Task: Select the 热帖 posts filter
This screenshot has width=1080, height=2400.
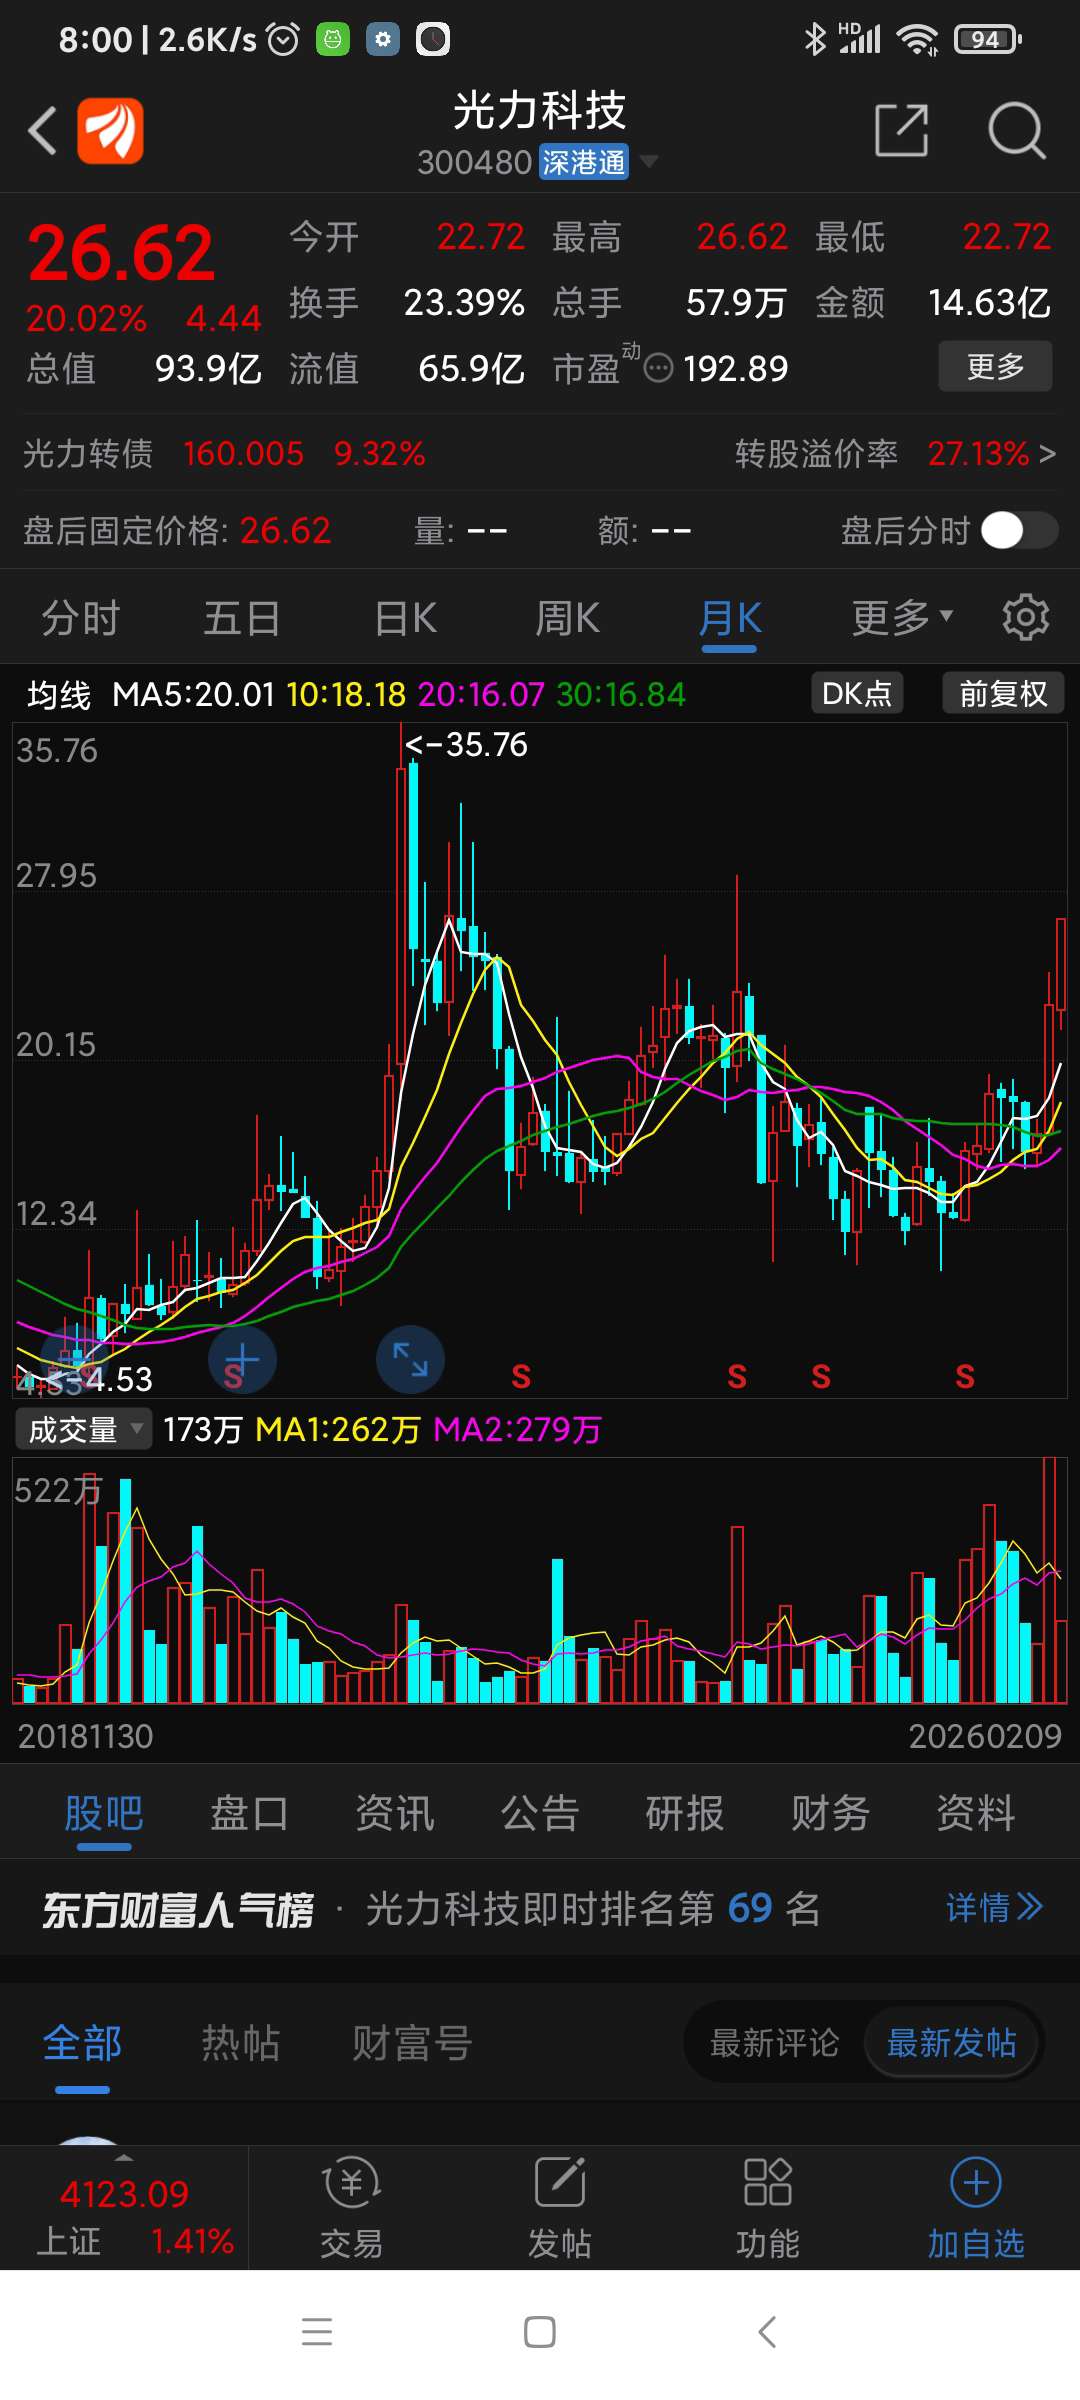Action: coord(241,2042)
